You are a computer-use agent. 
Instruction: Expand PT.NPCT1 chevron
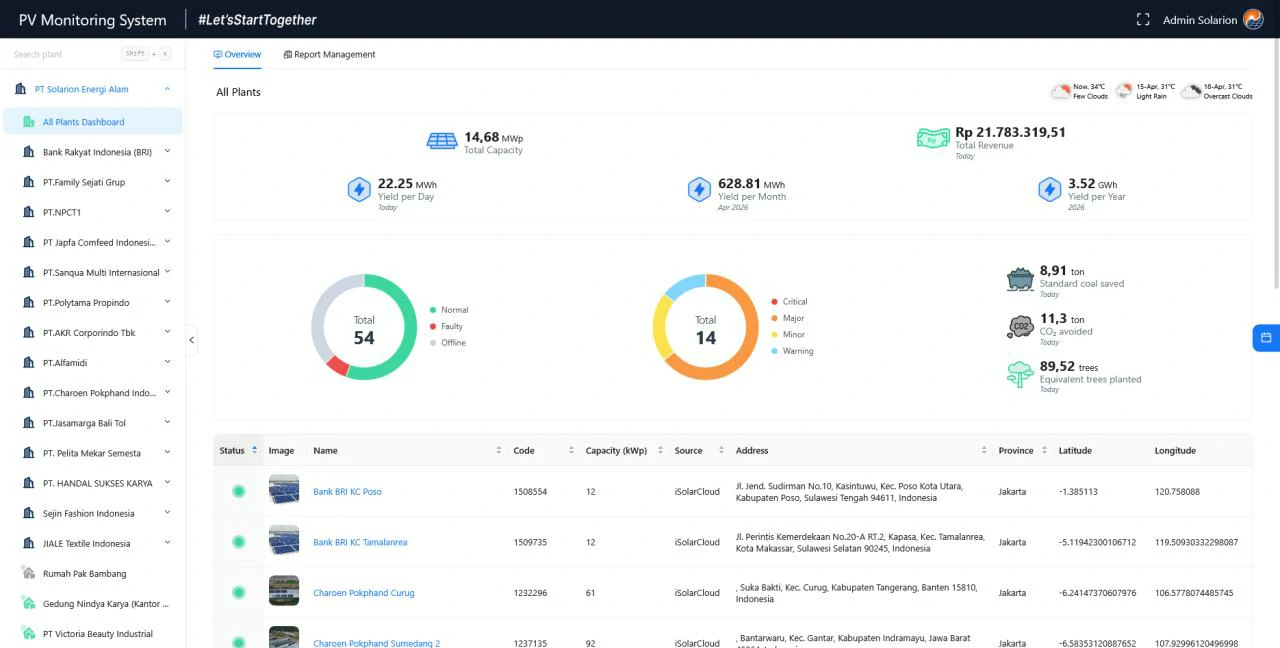(168, 212)
